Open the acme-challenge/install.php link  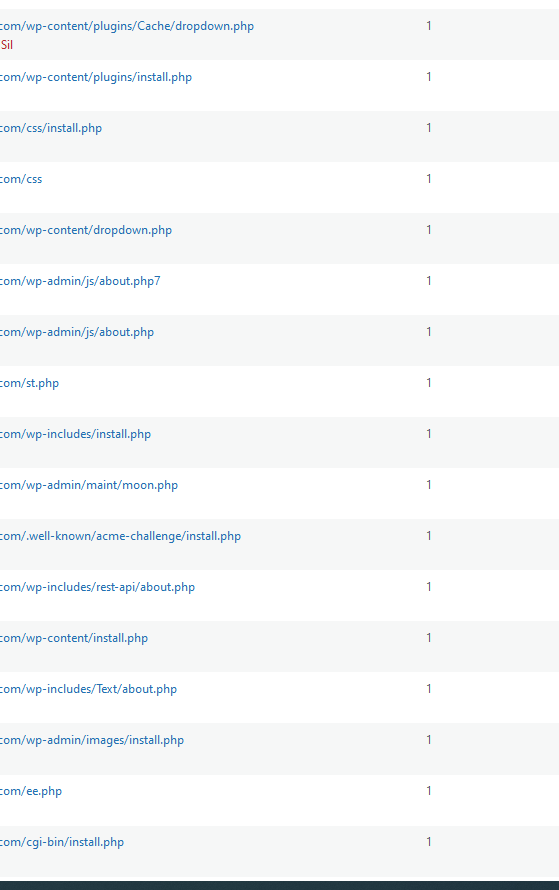click(x=120, y=537)
